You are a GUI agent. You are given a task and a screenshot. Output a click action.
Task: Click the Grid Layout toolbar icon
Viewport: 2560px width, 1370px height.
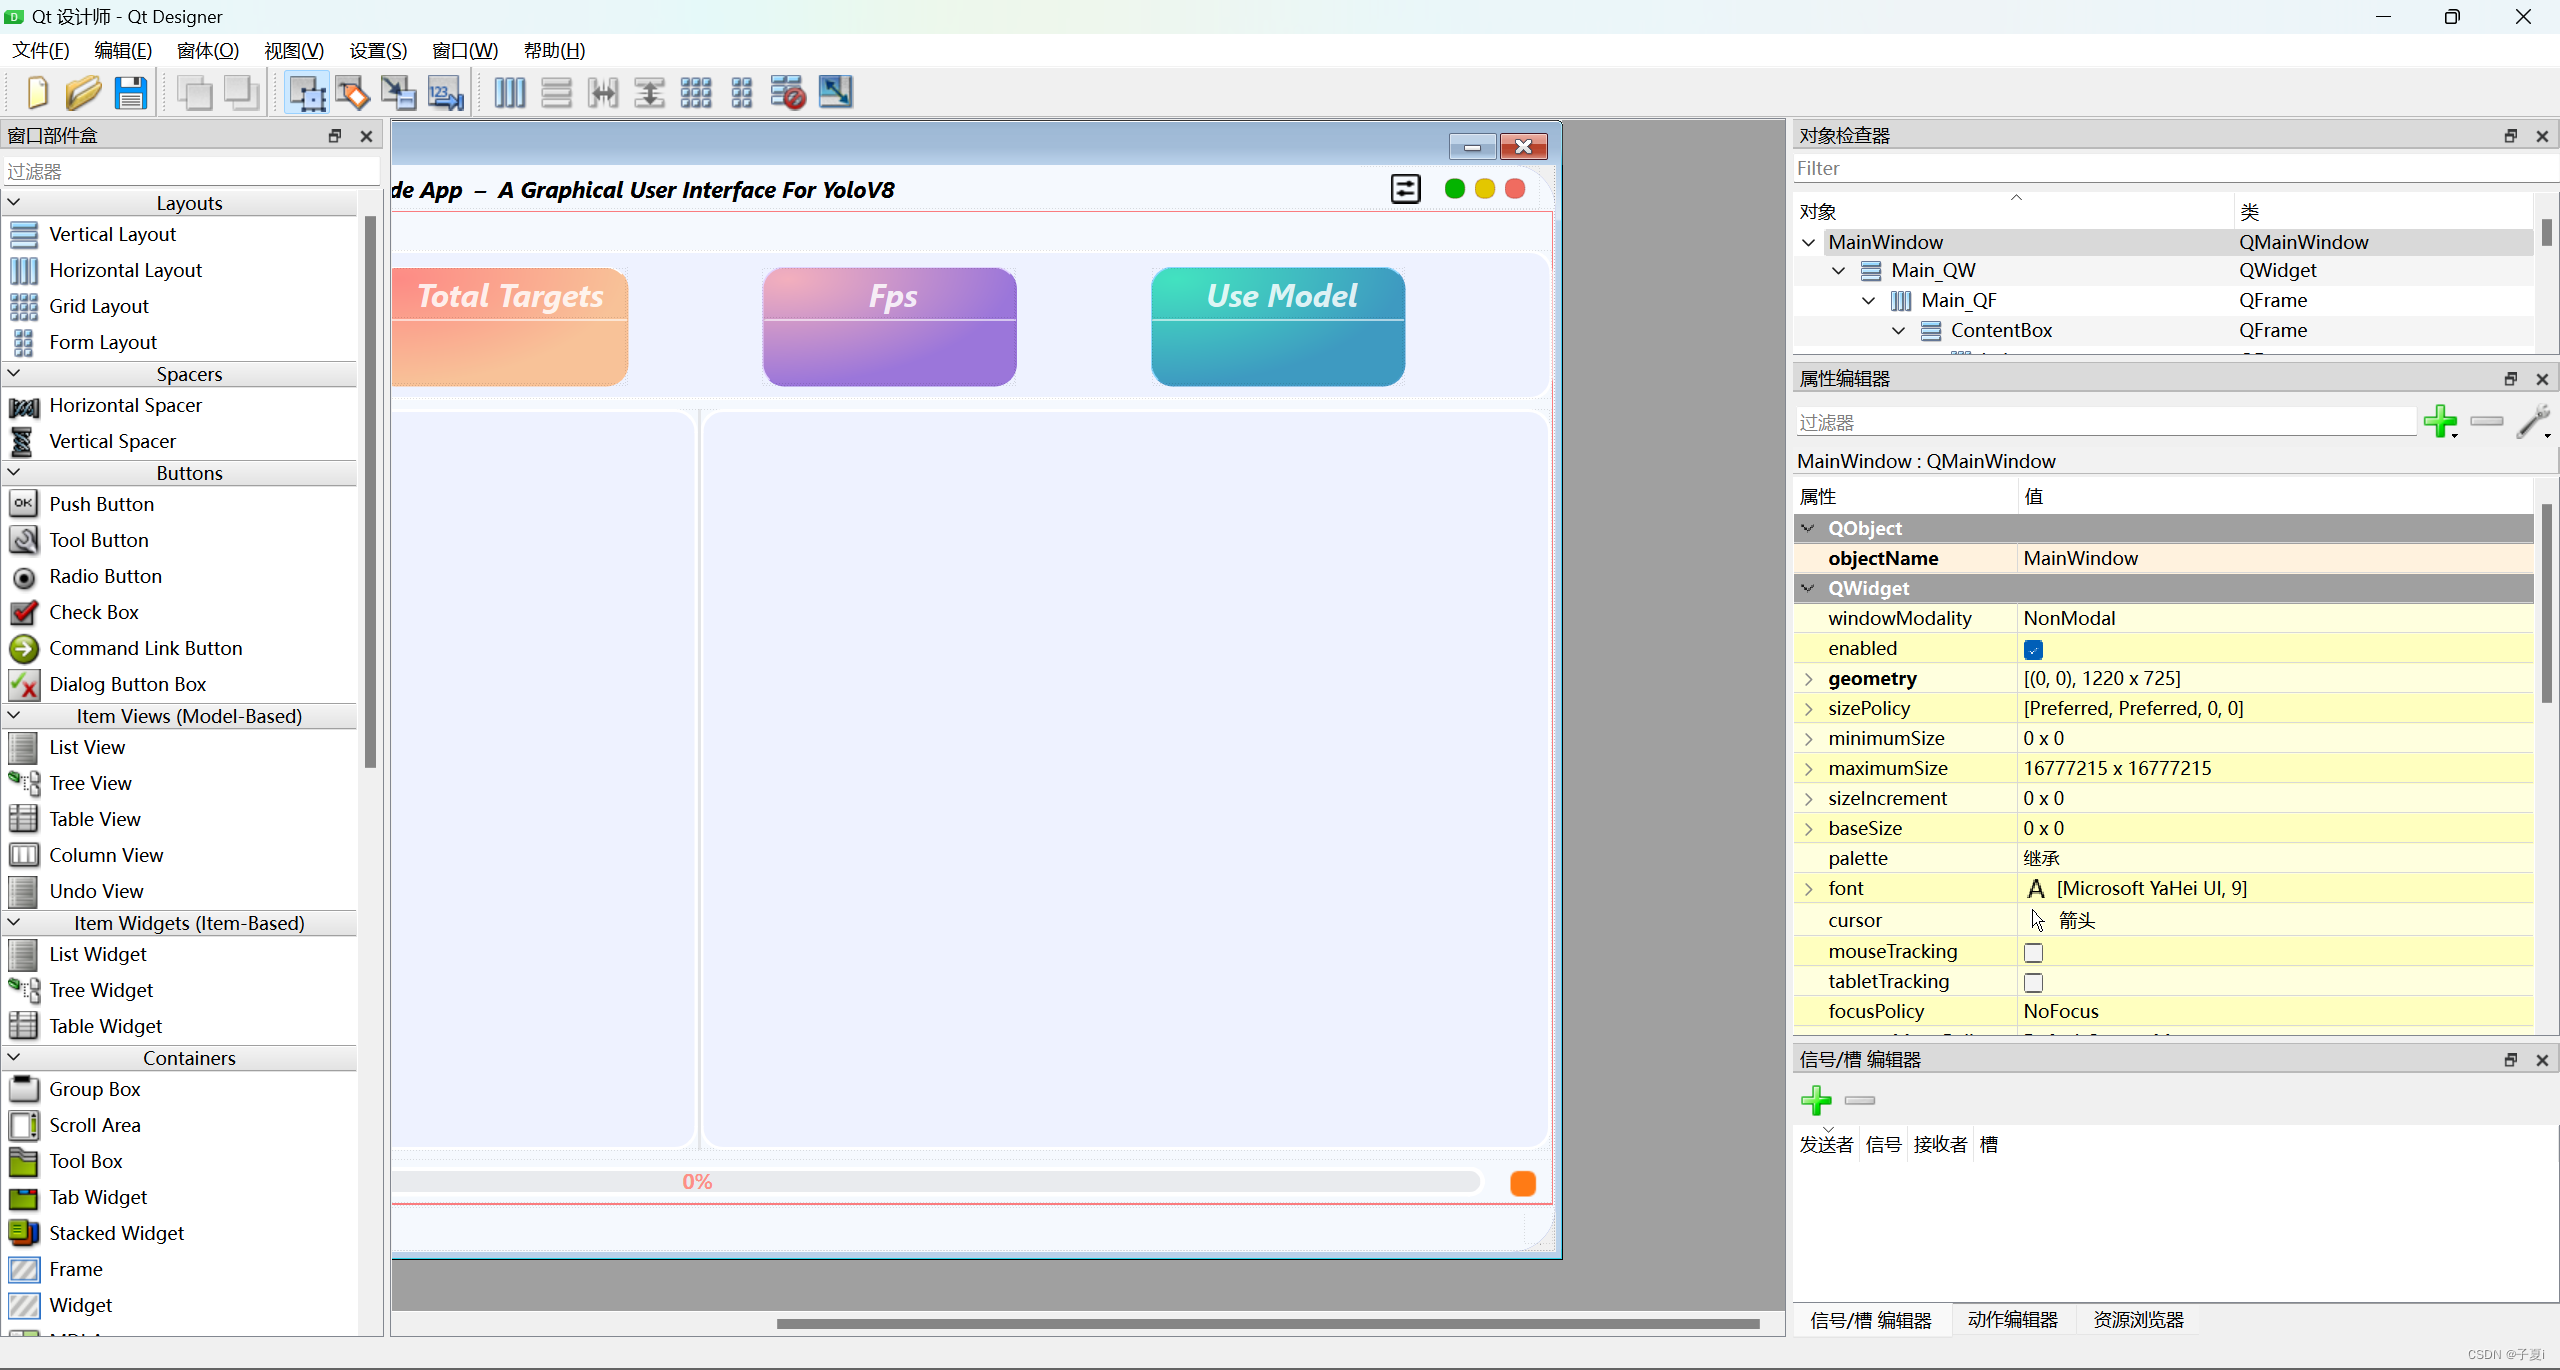tap(695, 92)
